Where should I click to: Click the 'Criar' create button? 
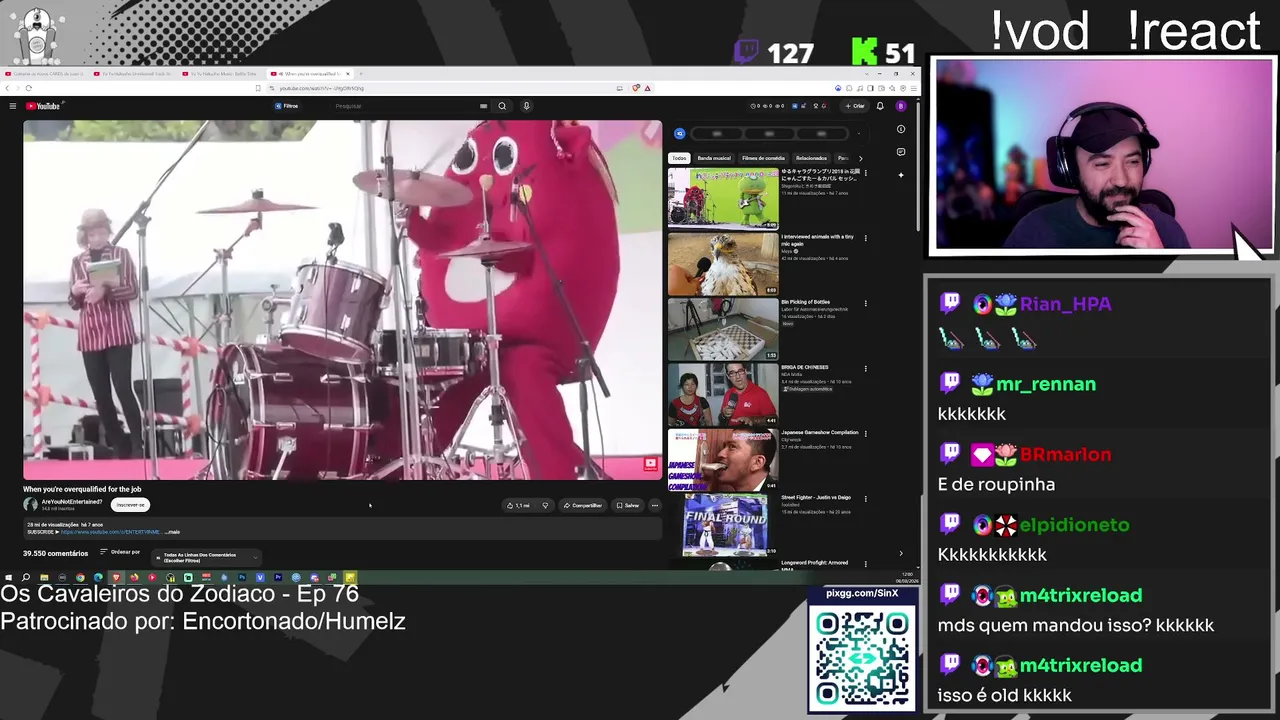[855, 106]
